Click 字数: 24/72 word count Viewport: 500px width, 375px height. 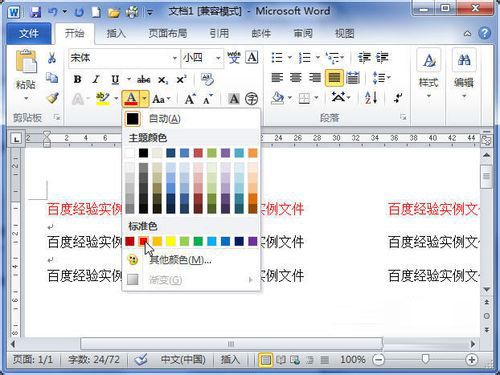94,360
